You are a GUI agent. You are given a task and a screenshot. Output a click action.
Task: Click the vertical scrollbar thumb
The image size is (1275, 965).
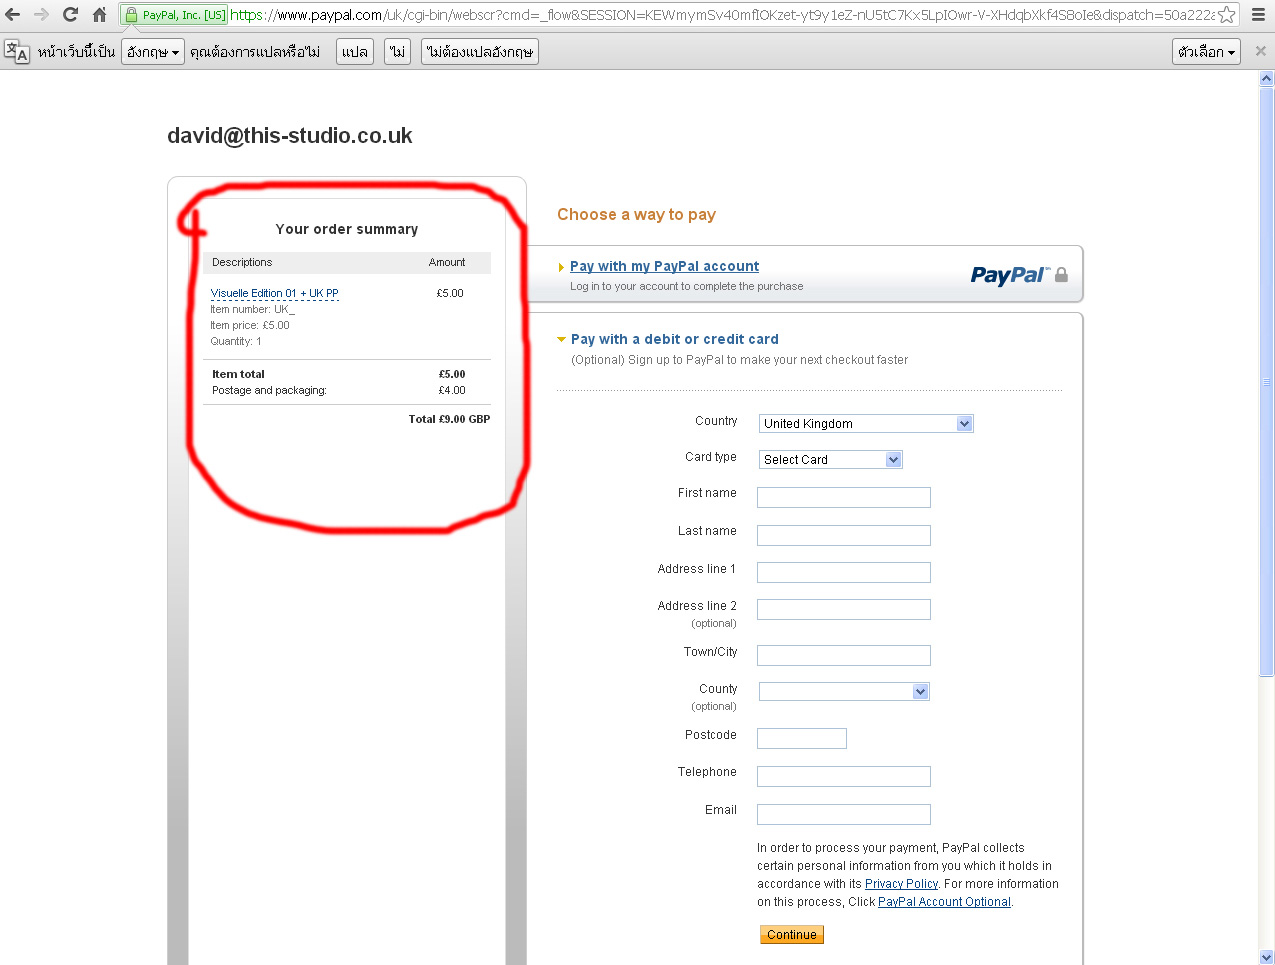click(x=1267, y=382)
